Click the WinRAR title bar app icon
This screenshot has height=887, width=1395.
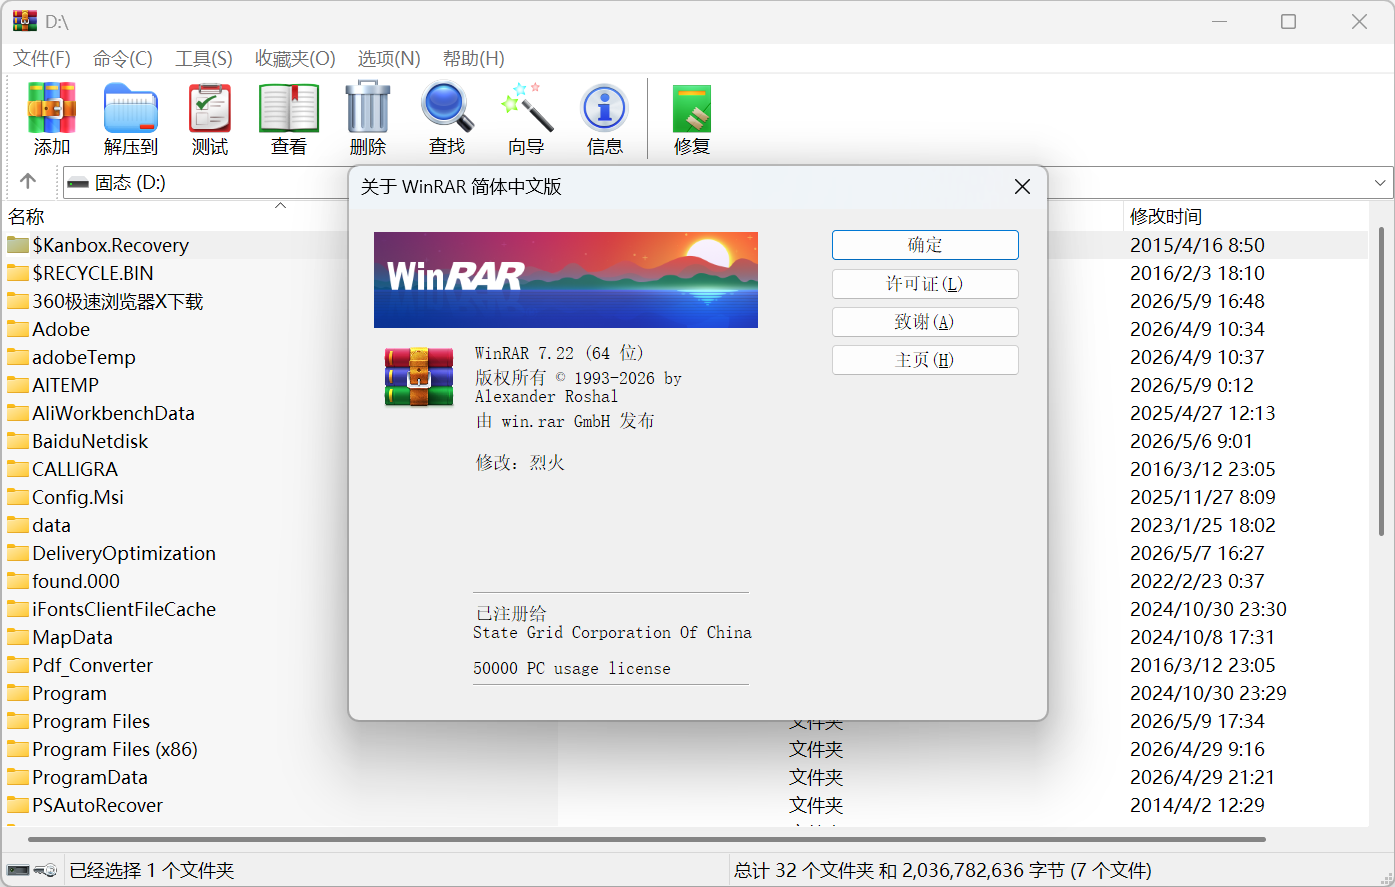[24, 21]
